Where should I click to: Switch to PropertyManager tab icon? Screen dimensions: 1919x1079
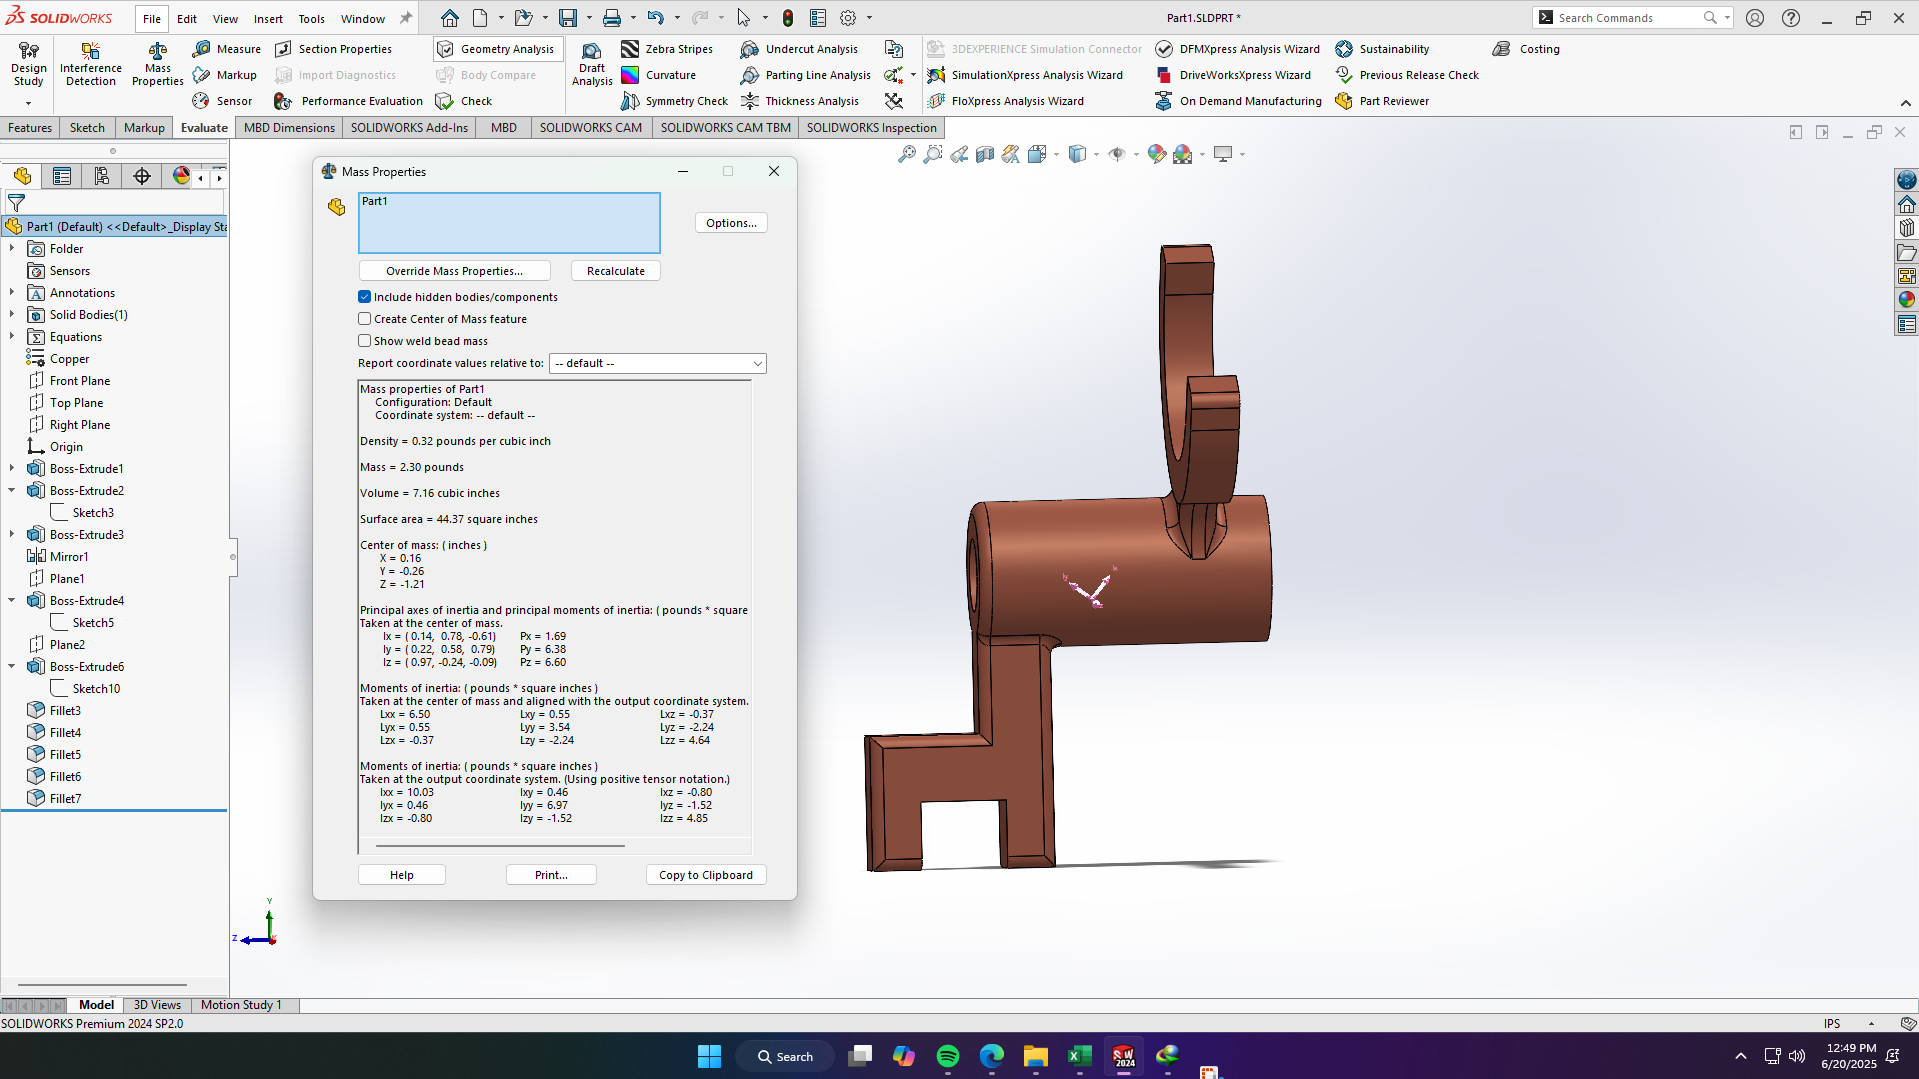62,177
